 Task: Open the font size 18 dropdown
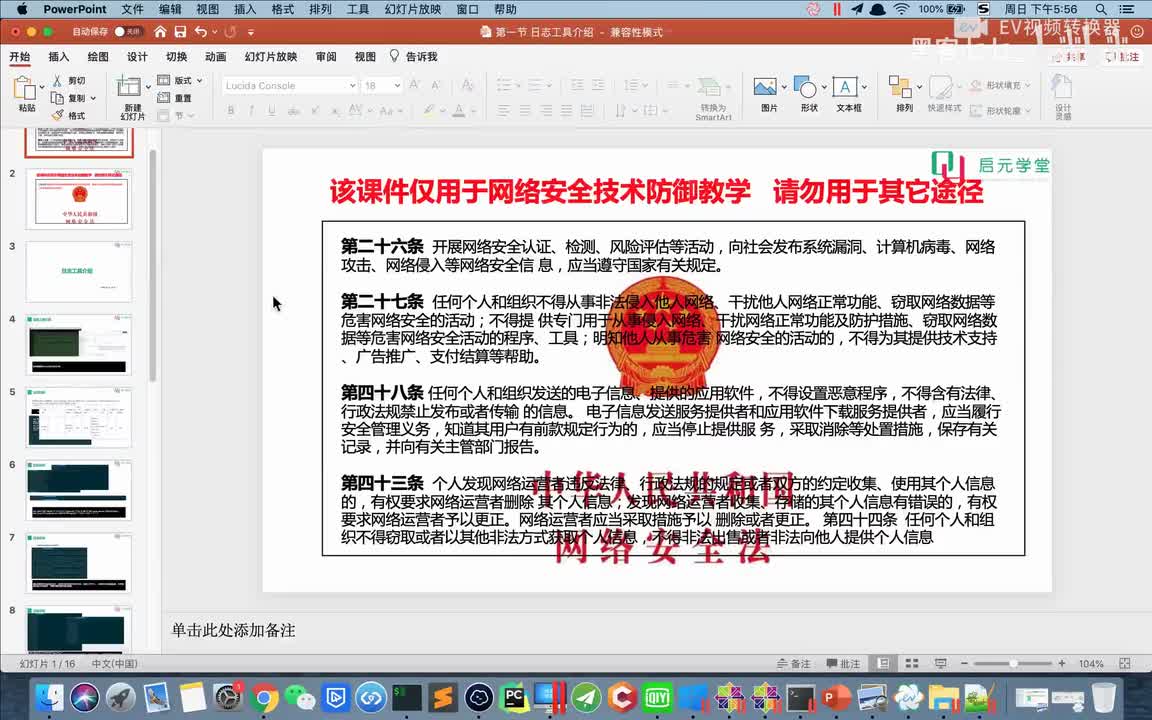click(397, 86)
